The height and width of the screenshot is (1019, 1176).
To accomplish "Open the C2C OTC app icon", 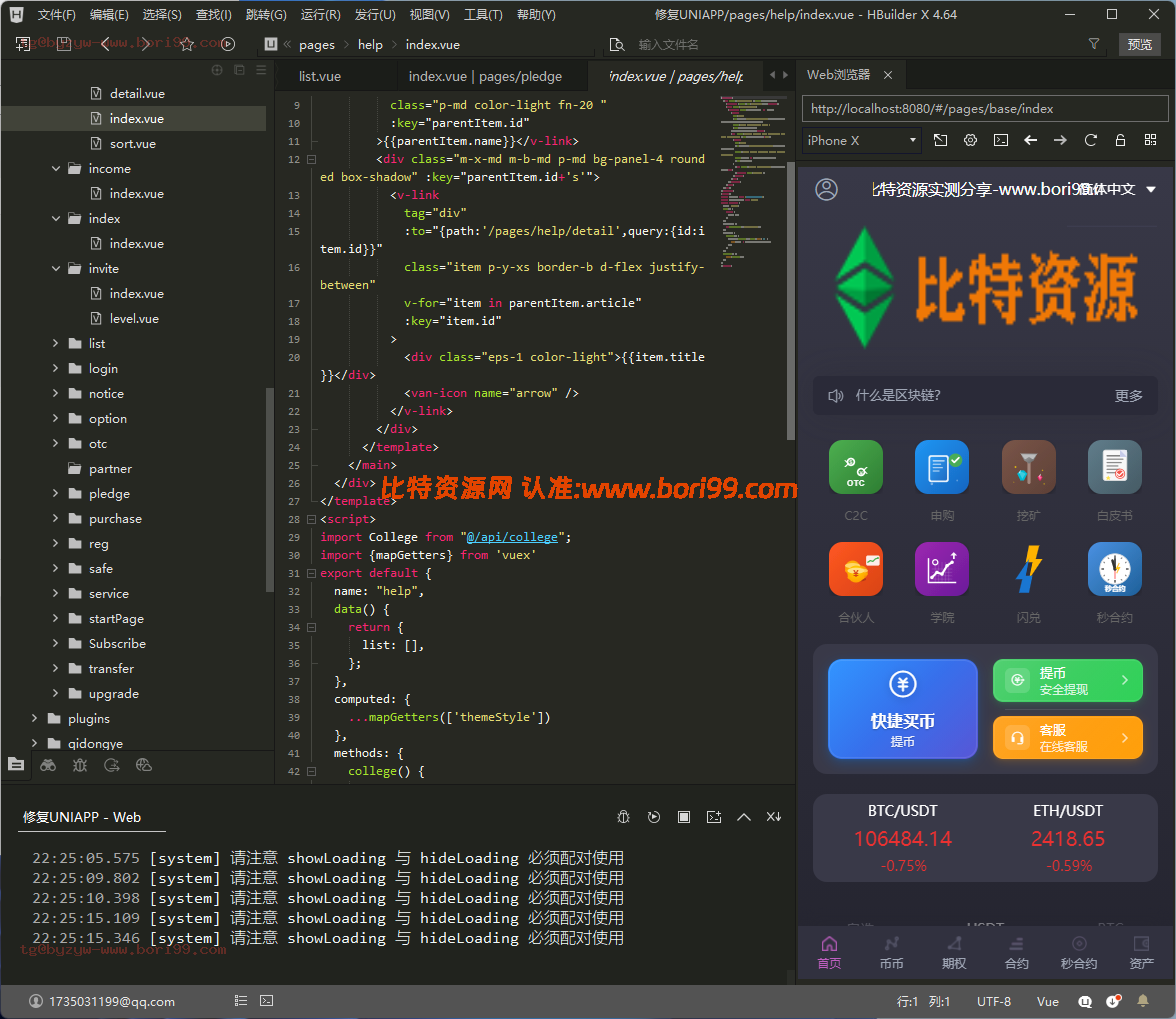I will pos(856,467).
